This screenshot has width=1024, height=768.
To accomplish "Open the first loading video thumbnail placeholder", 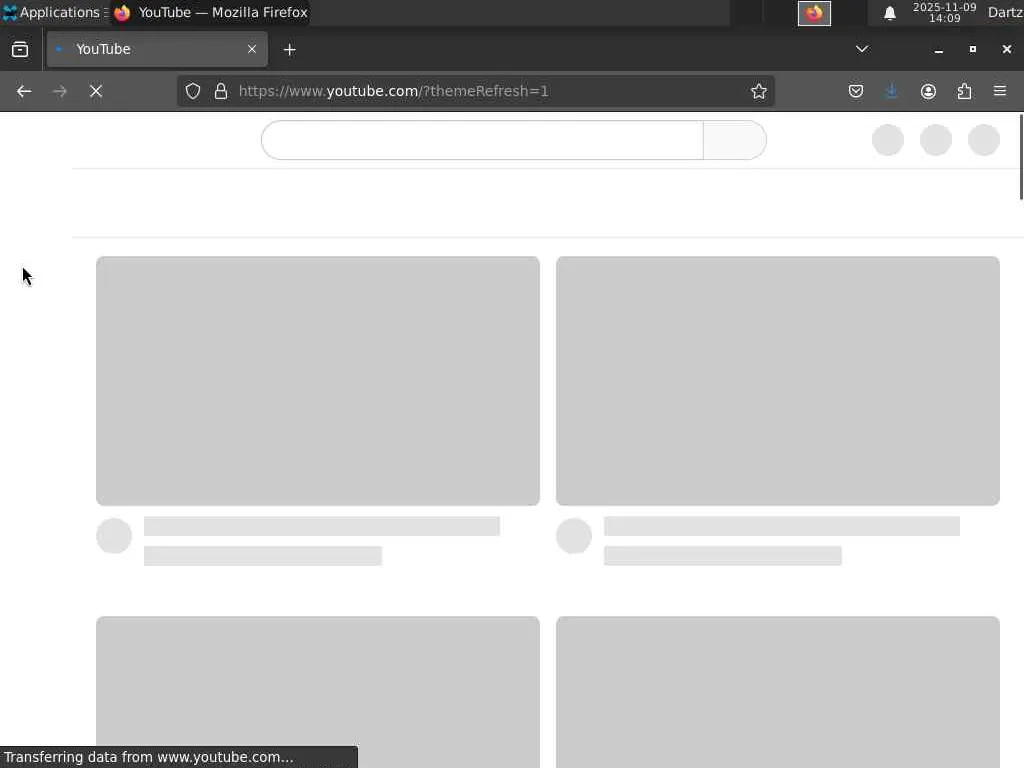I will (x=318, y=381).
